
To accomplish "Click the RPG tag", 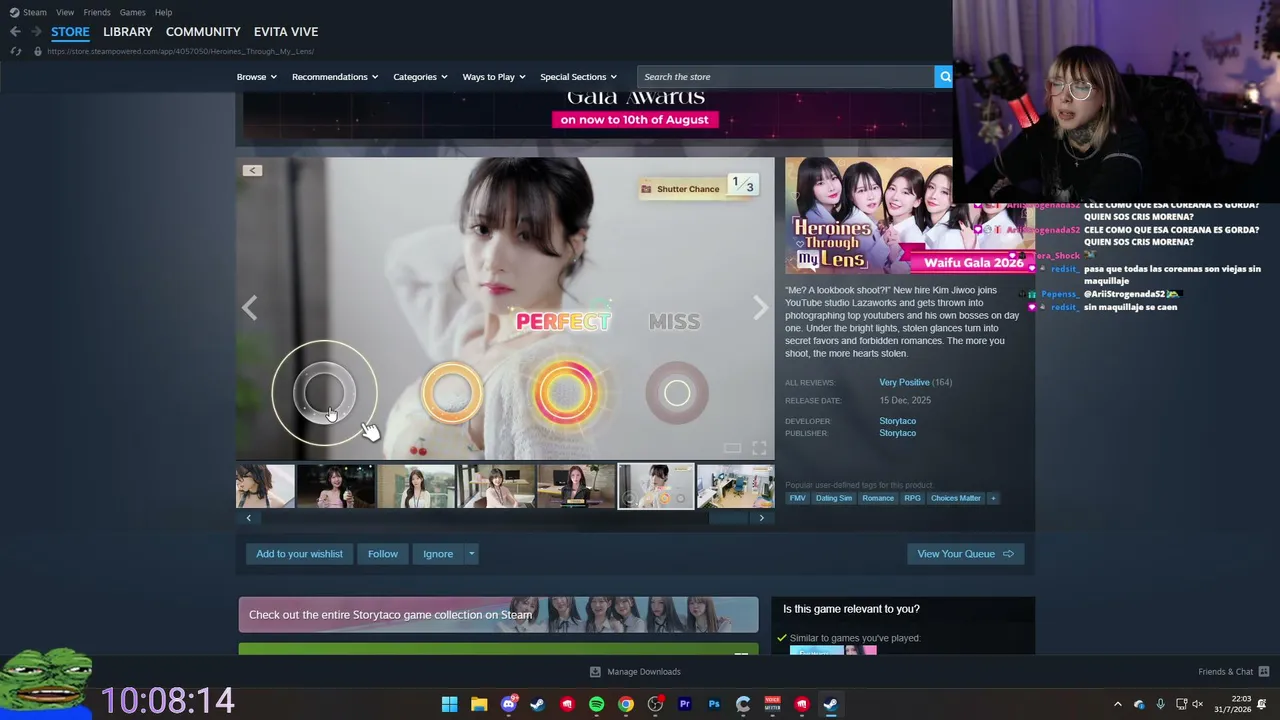I will point(912,498).
